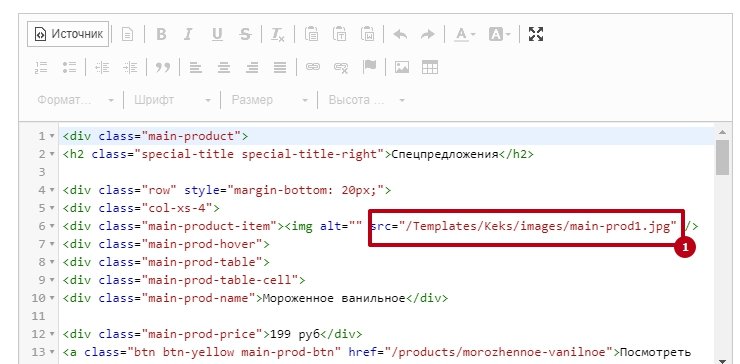Collapse code fold on line 12
Image resolution: width=740 pixels, height=364 pixels.
(52, 335)
